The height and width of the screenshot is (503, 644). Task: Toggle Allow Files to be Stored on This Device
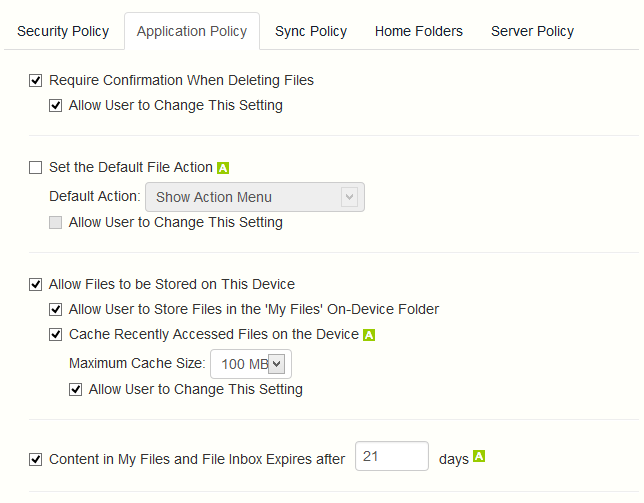pos(36,285)
